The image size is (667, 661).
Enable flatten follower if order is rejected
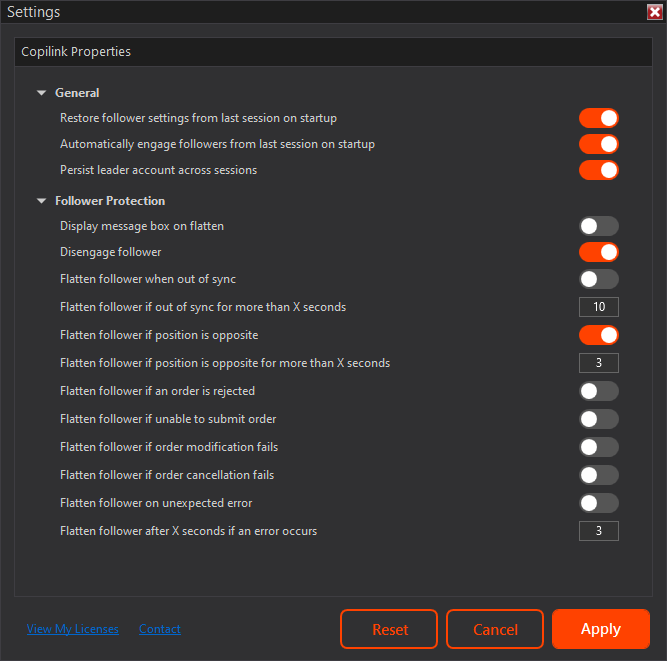click(x=598, y=391)
